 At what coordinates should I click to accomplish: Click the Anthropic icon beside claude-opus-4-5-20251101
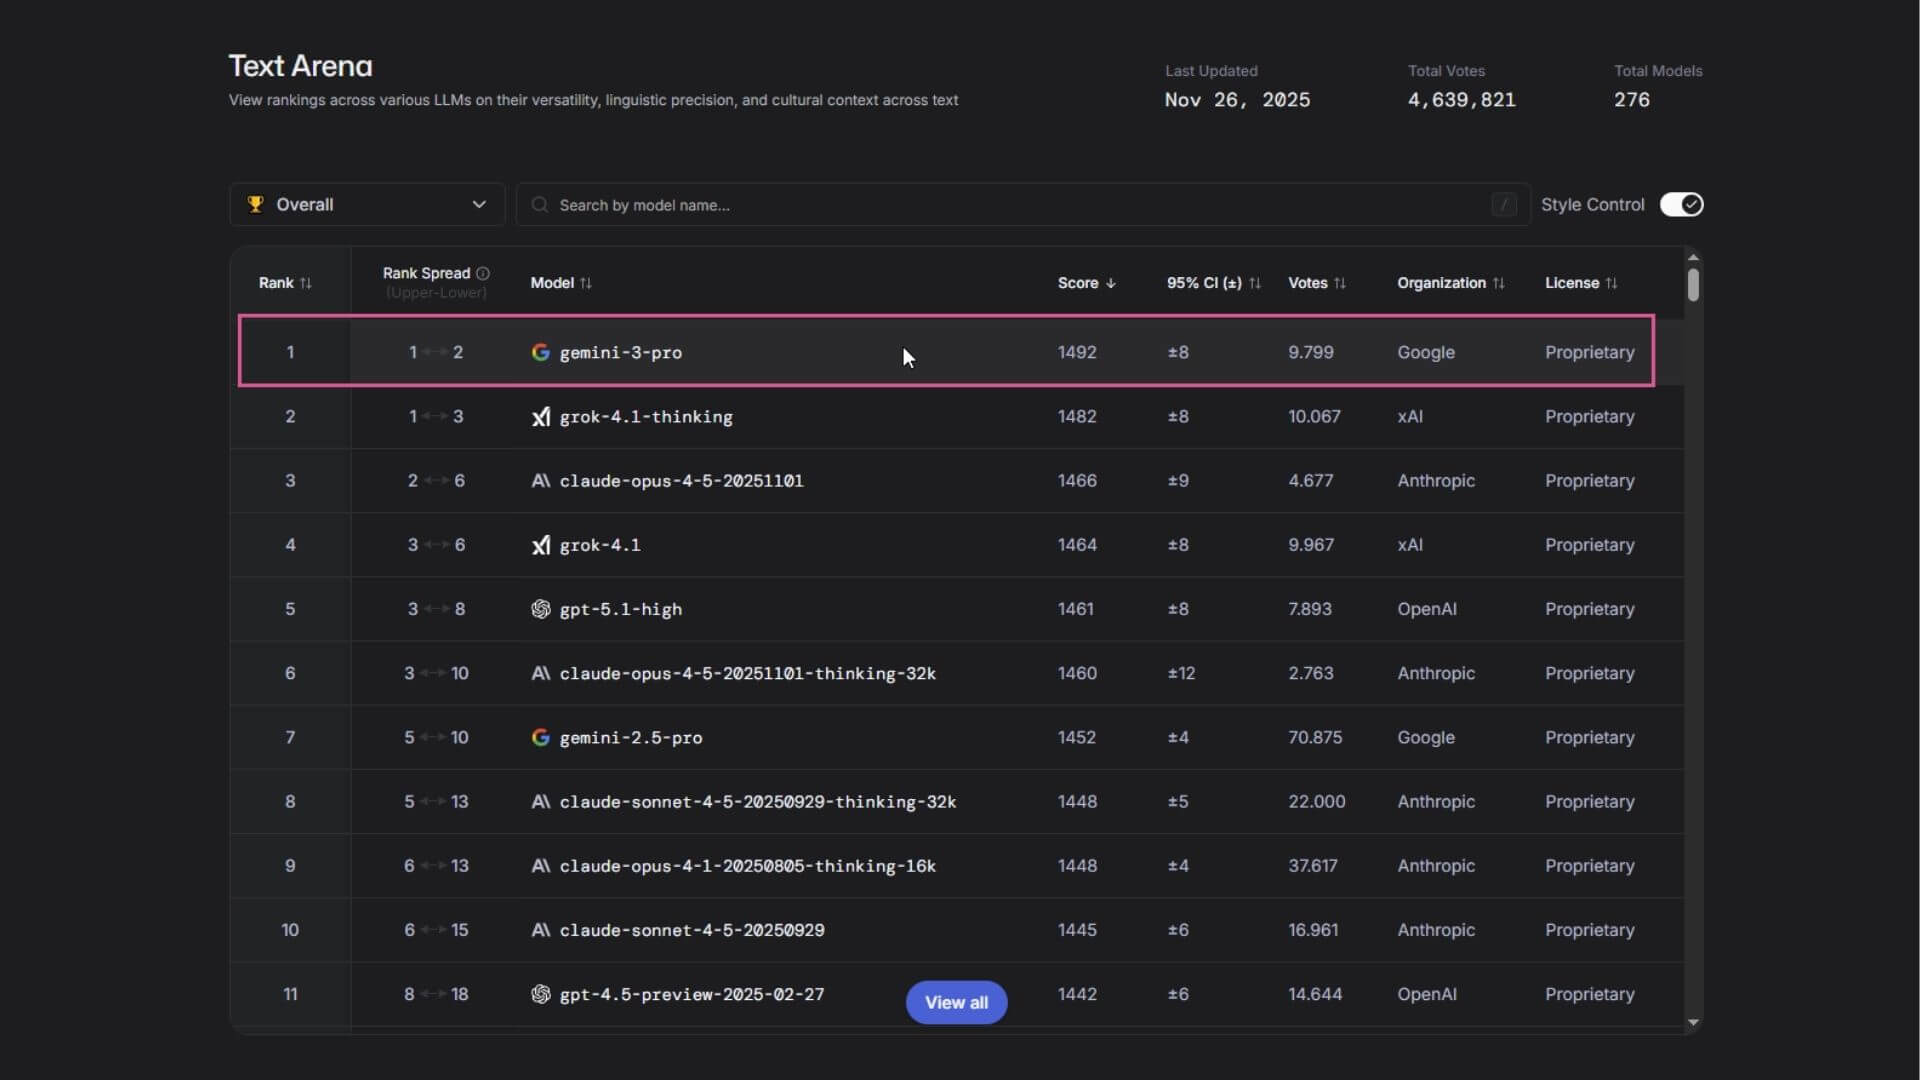tap(540, 481)
